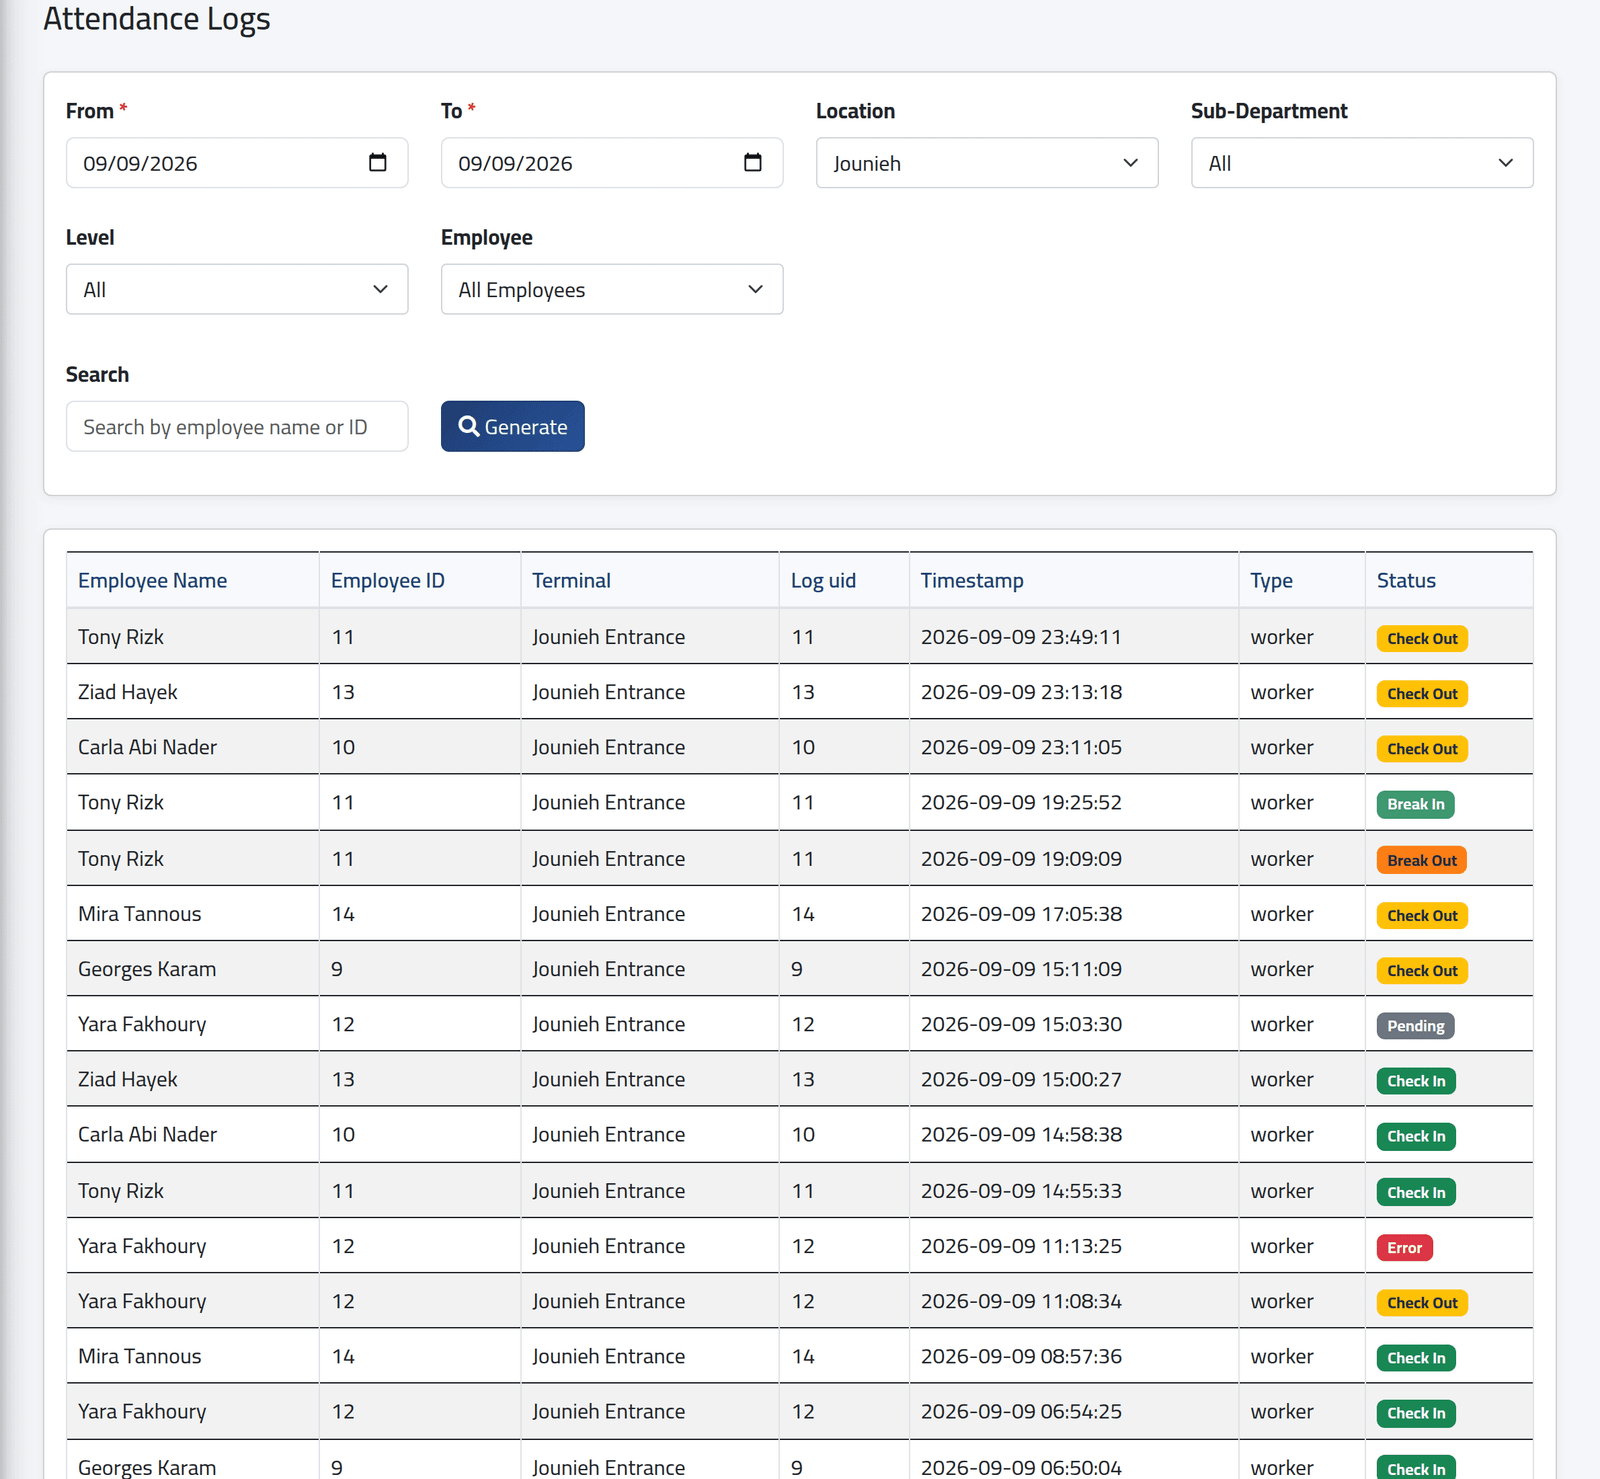This screenshot has width=1600, height=1479.
Task: Click the Check In badge at 08:57:36
Action: tap(1416, 1358)
